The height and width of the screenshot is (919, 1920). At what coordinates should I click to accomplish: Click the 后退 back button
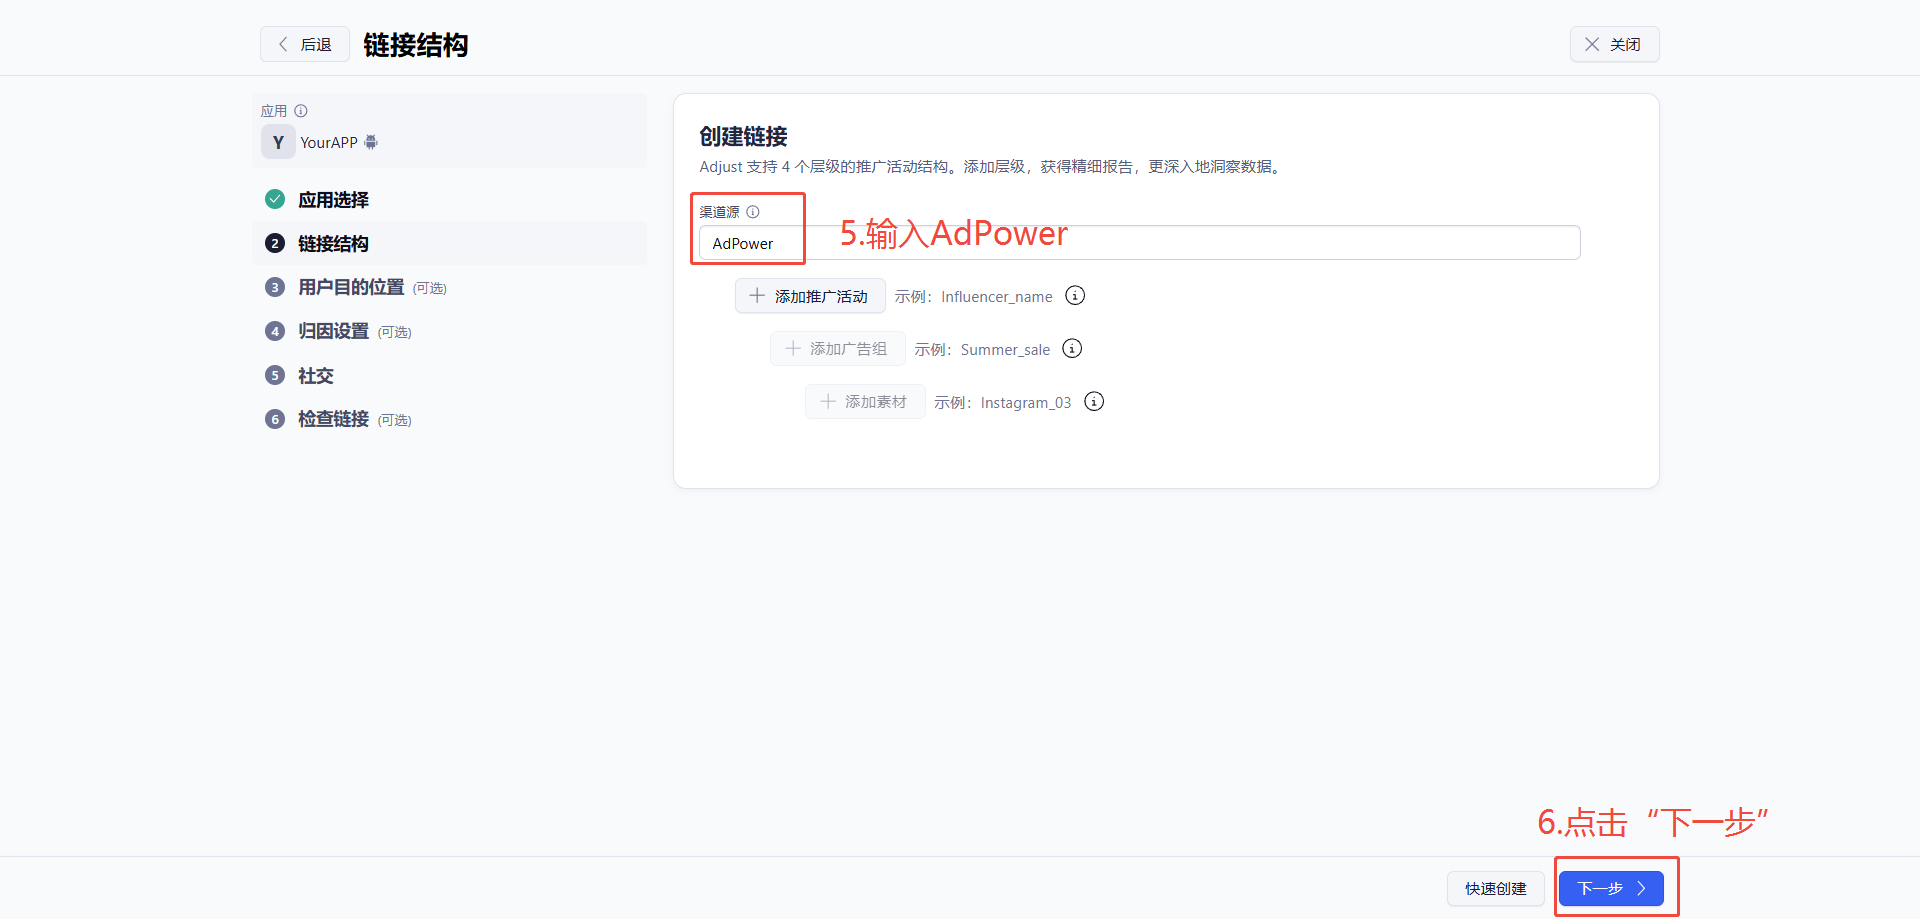(x=305, y=44)
